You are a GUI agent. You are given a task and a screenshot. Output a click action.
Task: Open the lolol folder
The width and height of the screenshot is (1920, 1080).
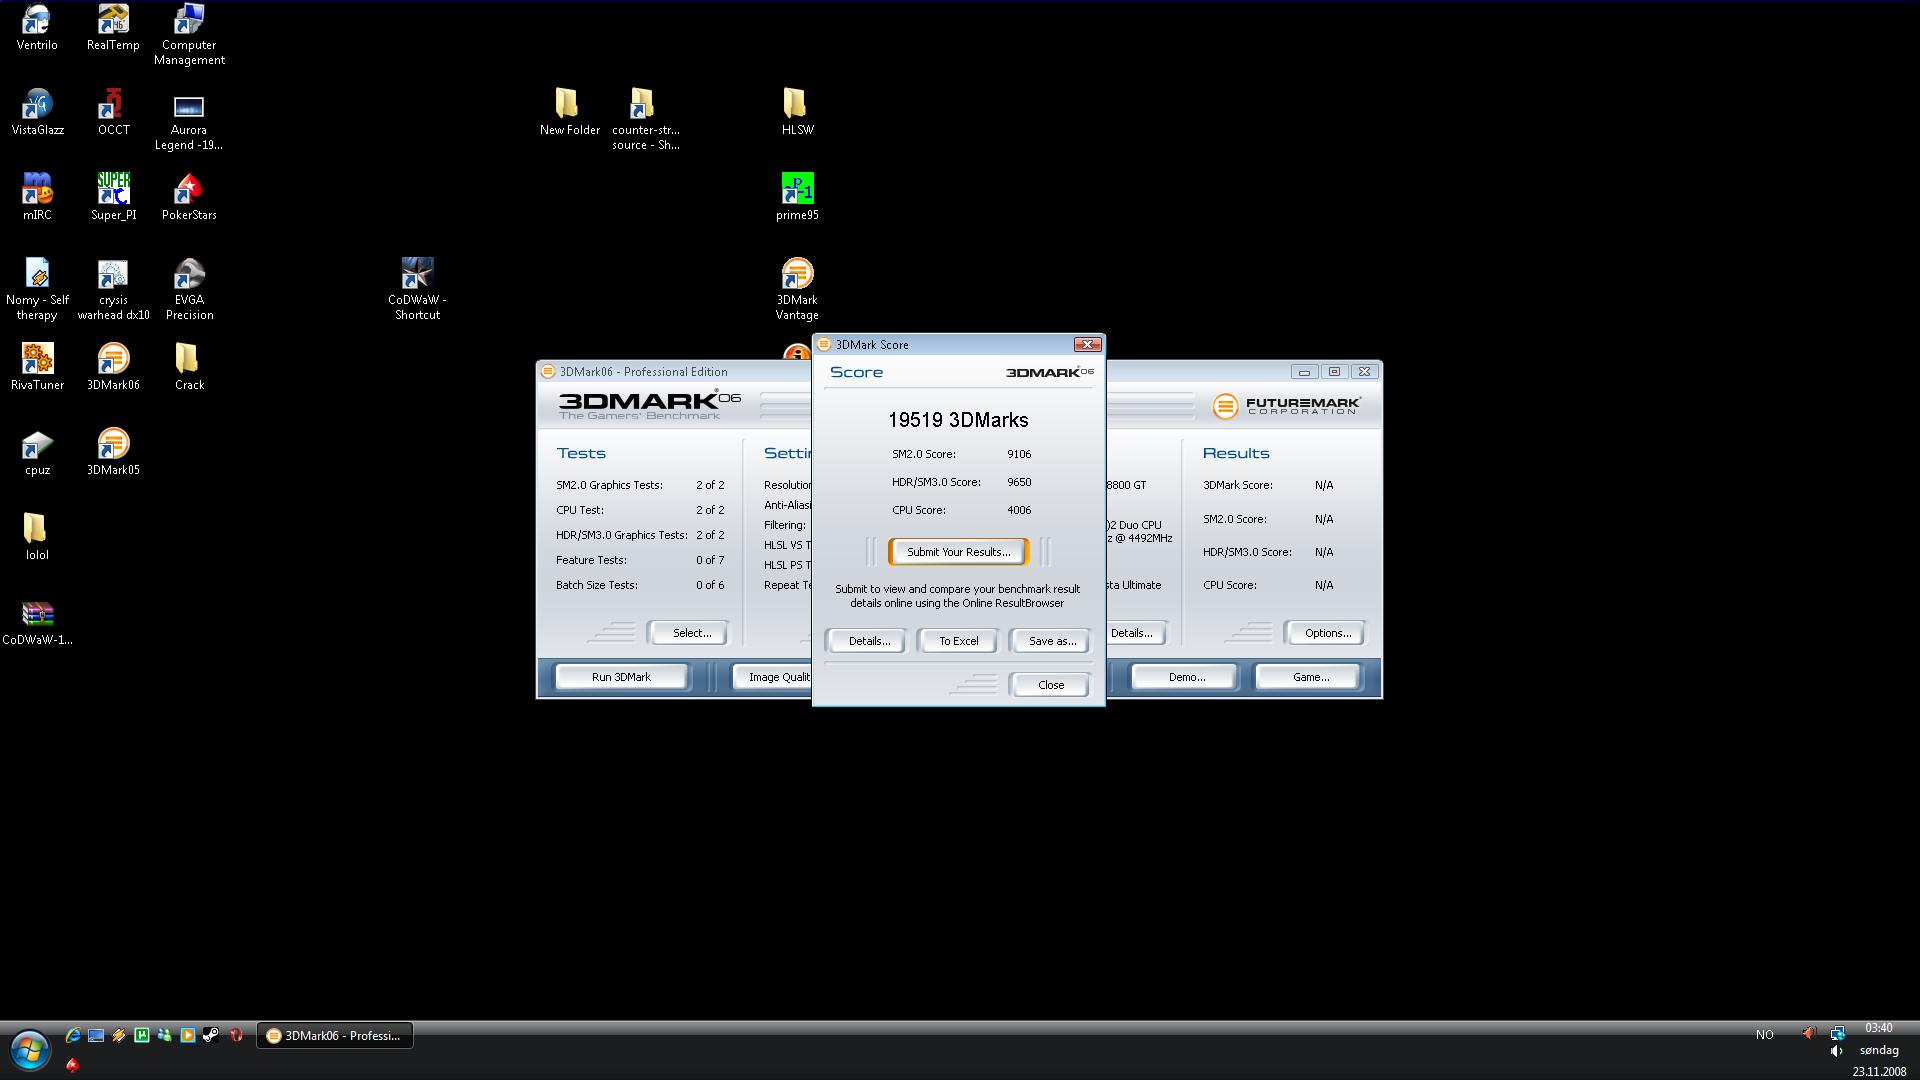pos(37,537)
